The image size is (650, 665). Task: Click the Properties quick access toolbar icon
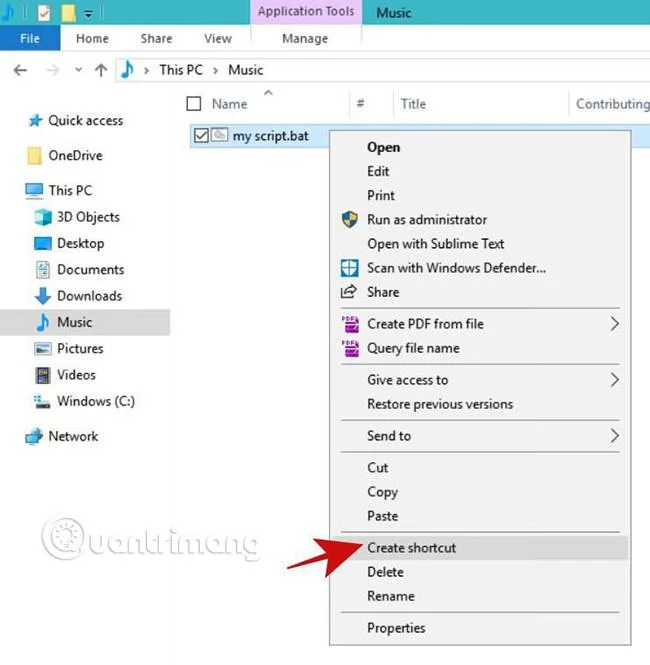click(44, 13)
